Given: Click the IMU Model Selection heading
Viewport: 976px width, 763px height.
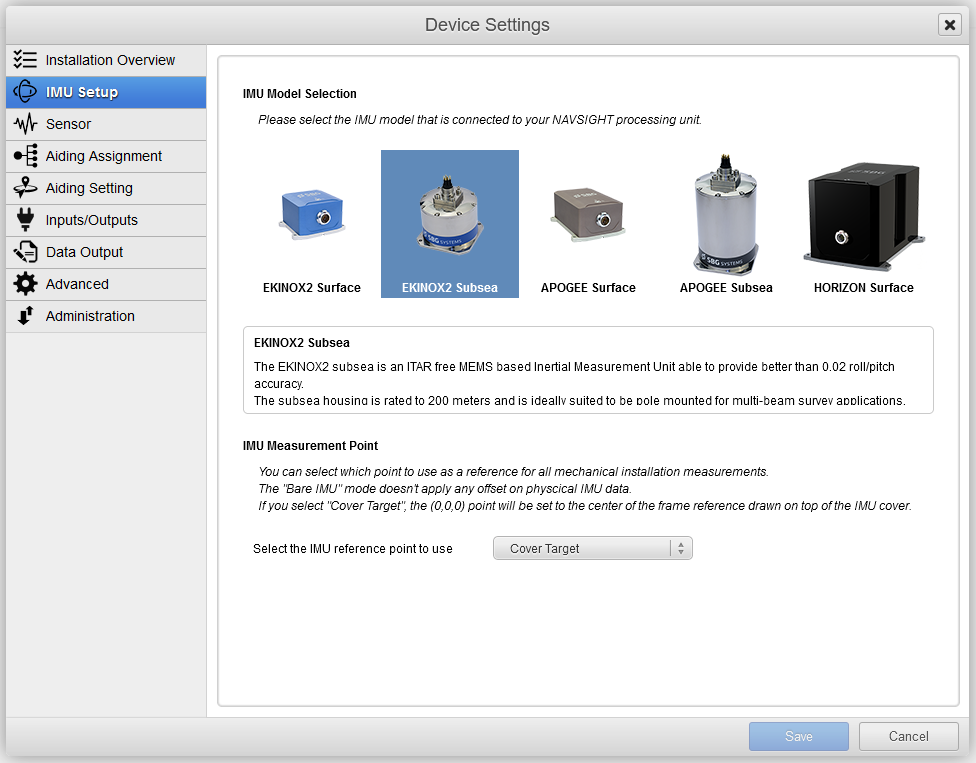Looking at the screenshot, I should click(299, 94).
